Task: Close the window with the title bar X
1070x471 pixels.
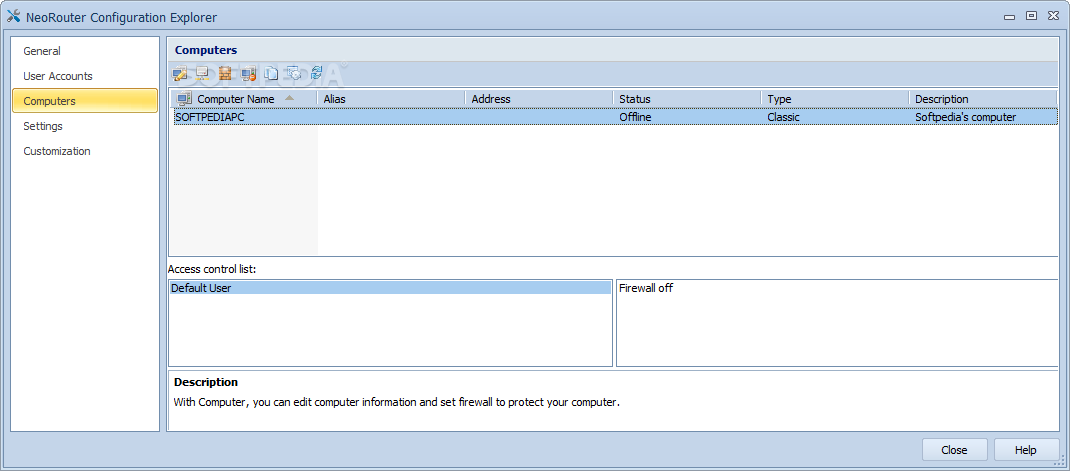Action: [1052, 16]
